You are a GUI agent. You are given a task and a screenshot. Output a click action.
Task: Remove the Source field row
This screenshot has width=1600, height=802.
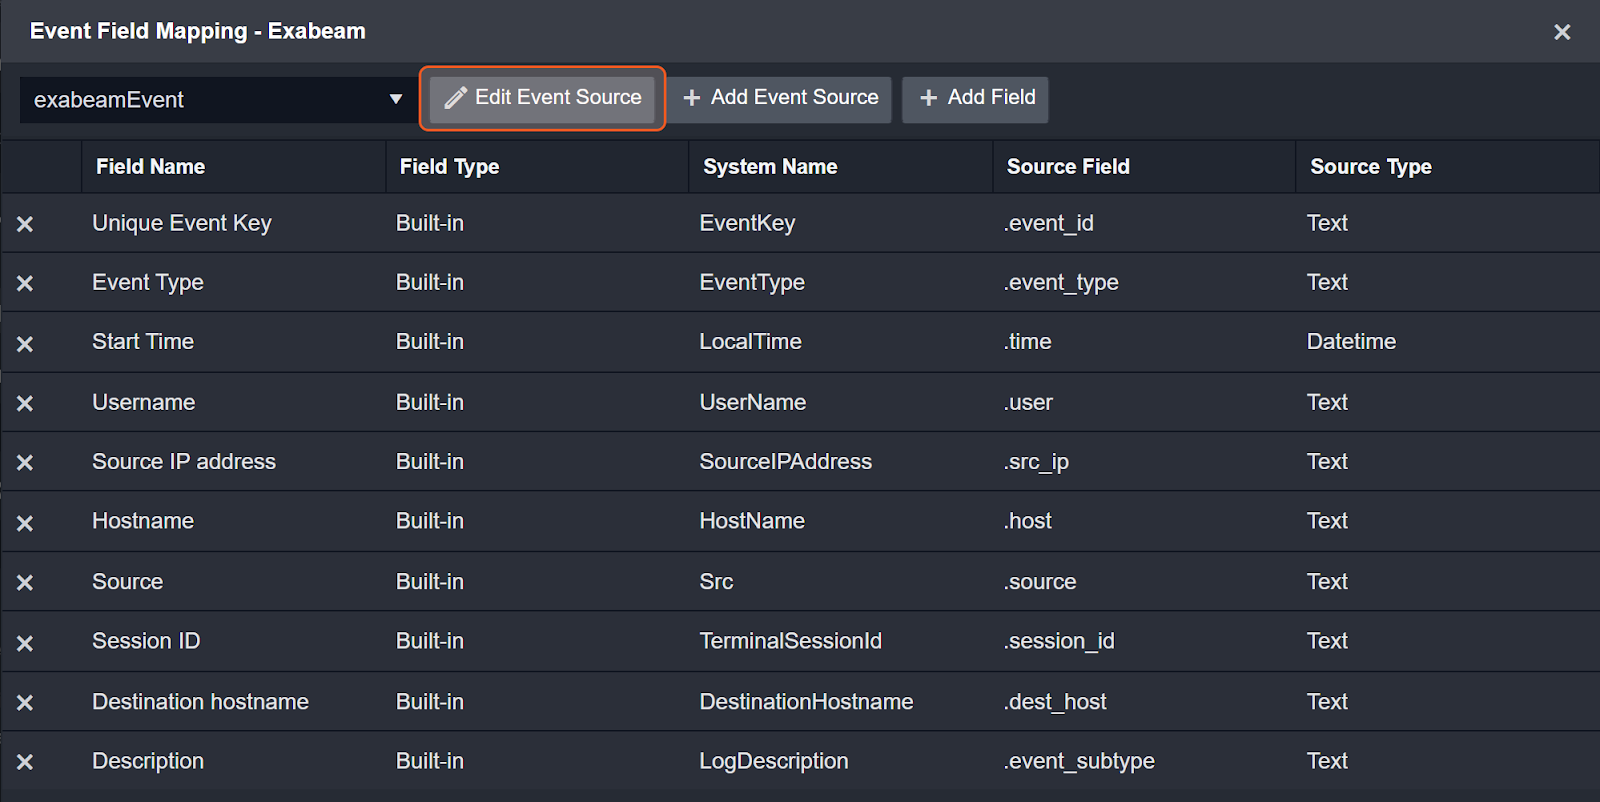pos(25,582)
